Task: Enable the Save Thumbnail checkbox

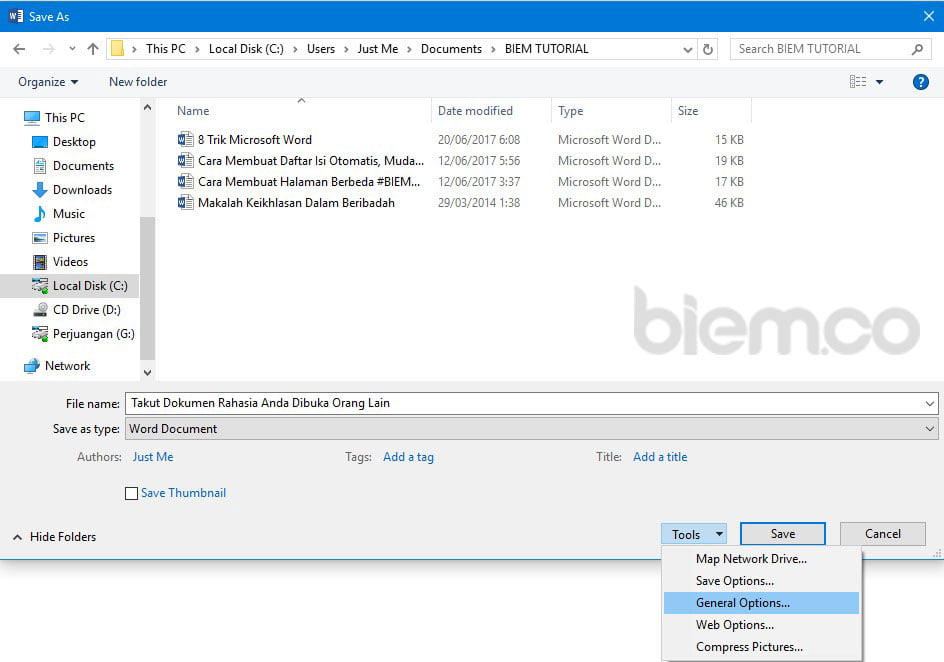Action: (131, 493)
